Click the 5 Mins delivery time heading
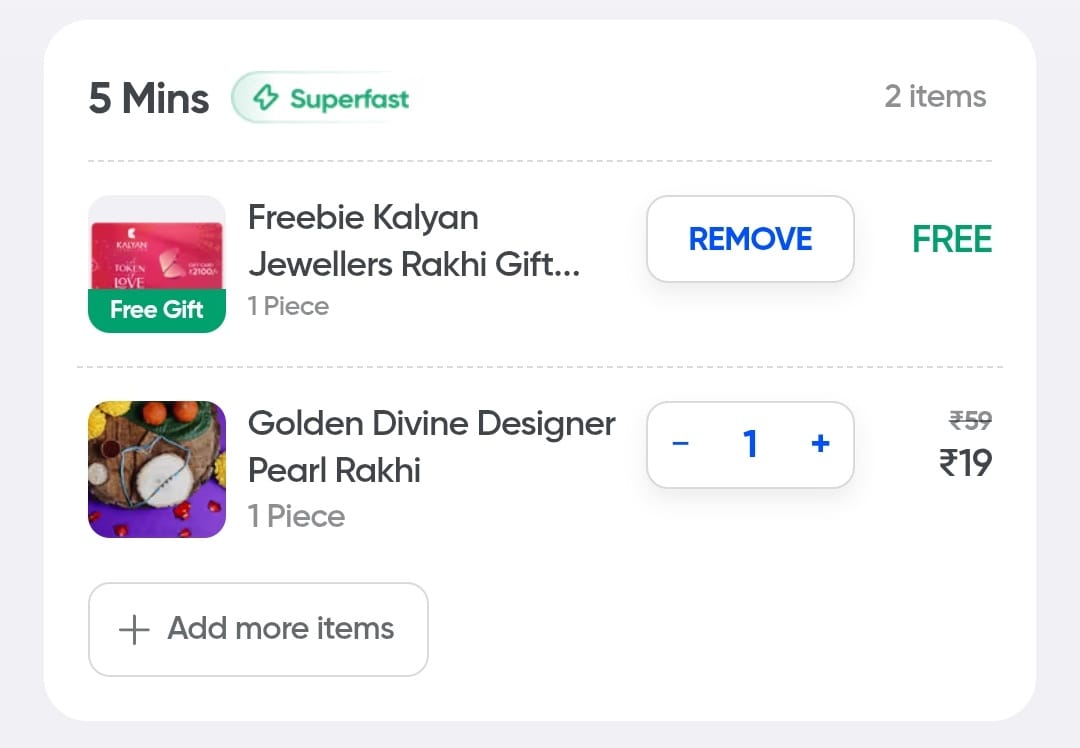 [149, 99]
